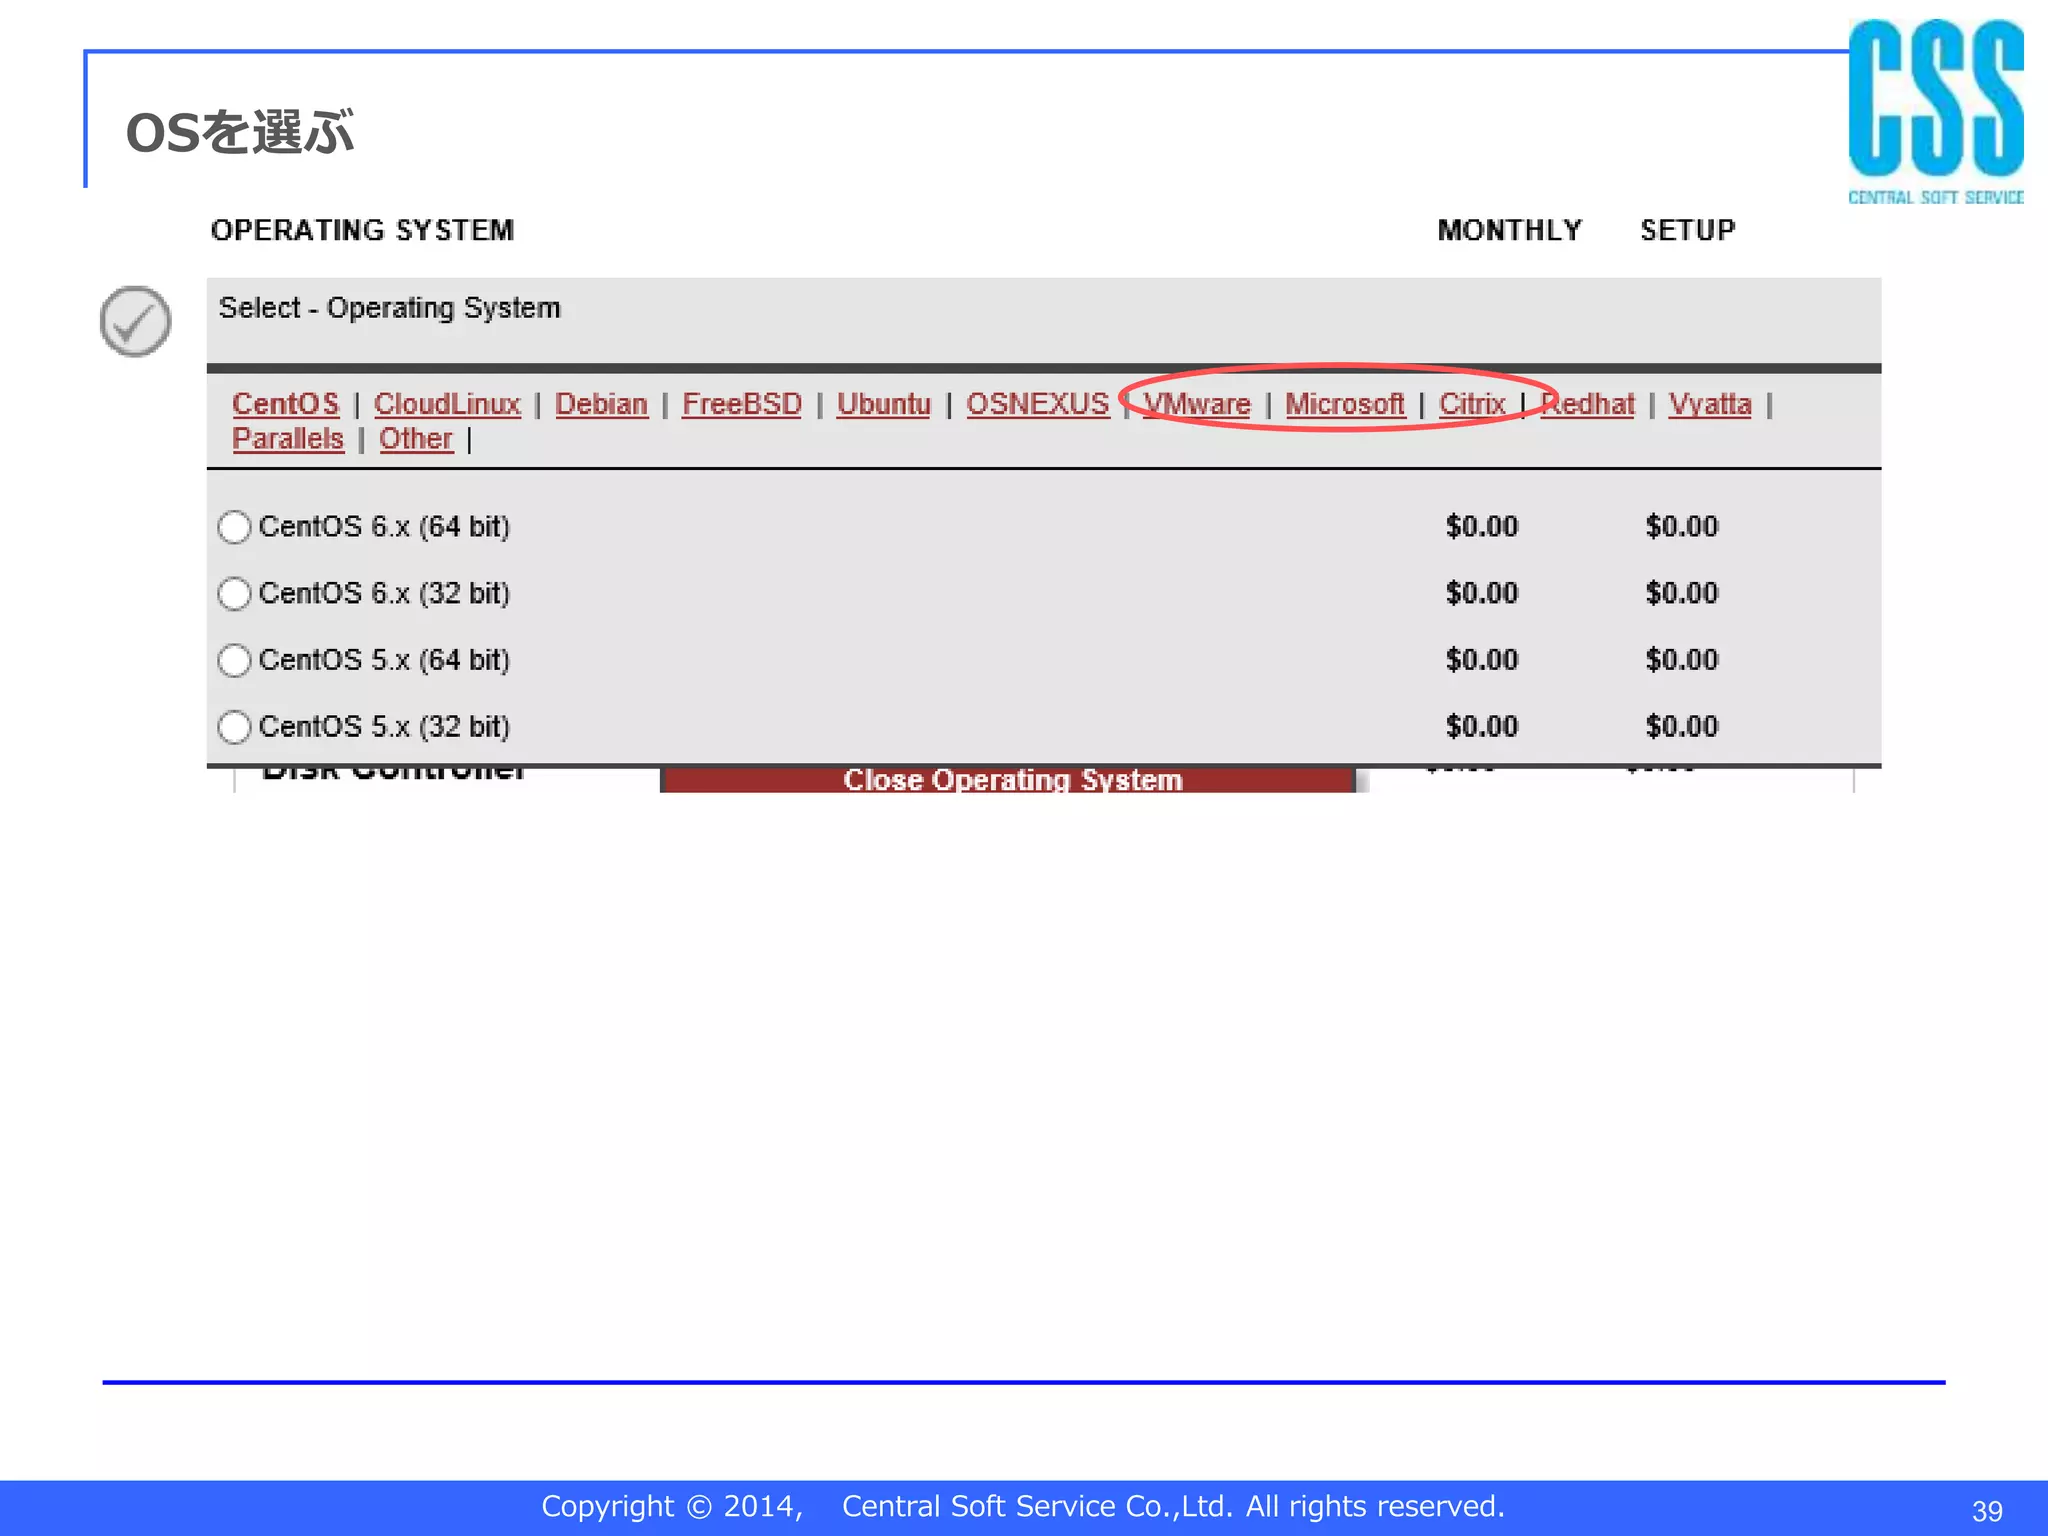This screenshot has width=2048, height=1536.
Task: Open the CloudLinux category link
Action: click(x=447, y=404)
